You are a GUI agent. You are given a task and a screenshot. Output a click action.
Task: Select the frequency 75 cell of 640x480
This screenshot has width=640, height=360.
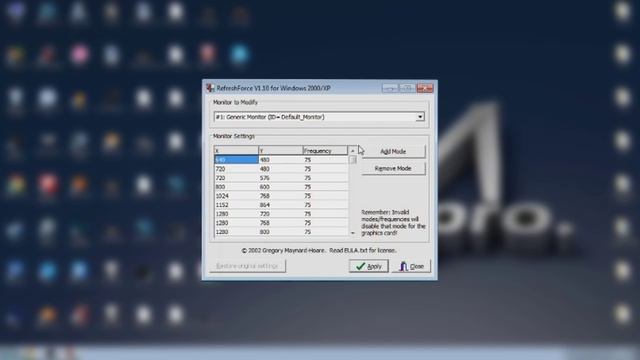click(x=325, y=160)
